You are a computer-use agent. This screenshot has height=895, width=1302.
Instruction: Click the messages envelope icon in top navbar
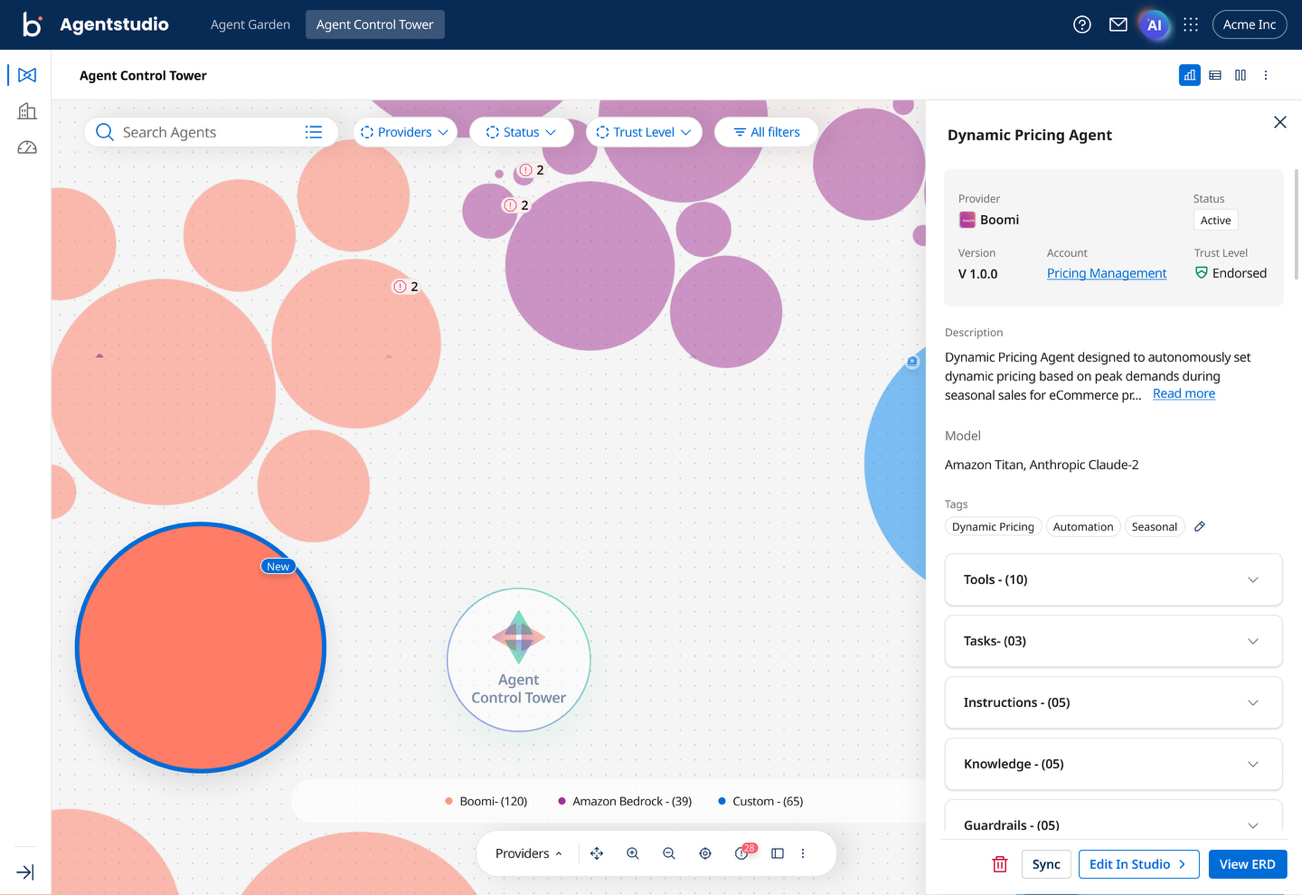[x=1118, y=25]
